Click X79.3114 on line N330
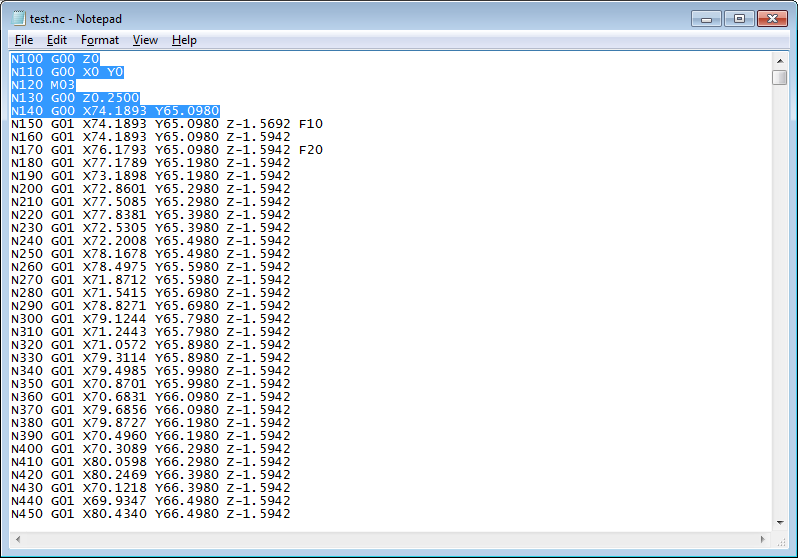798x558 pixels. click(115, 357)
